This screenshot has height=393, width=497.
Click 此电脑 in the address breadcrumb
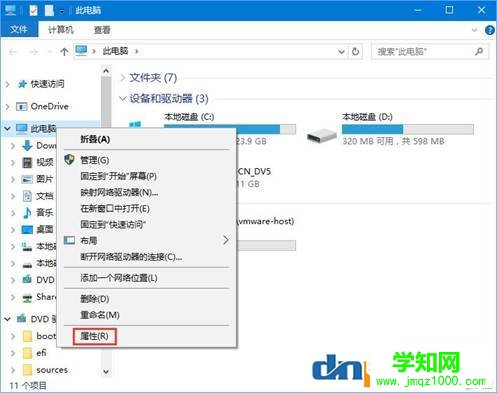(x=115, y=51)
